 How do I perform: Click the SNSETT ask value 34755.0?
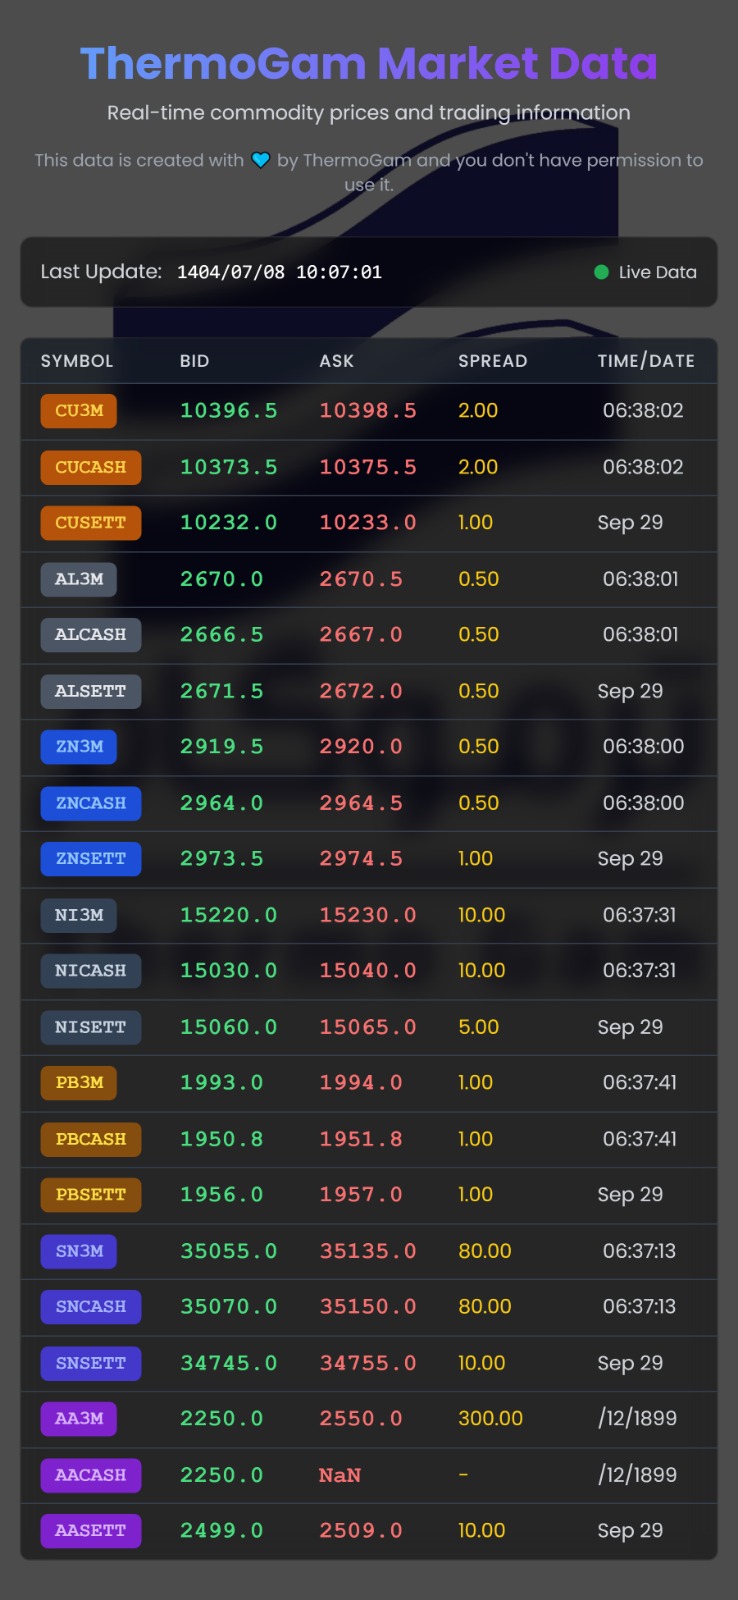click(368, 1363)
